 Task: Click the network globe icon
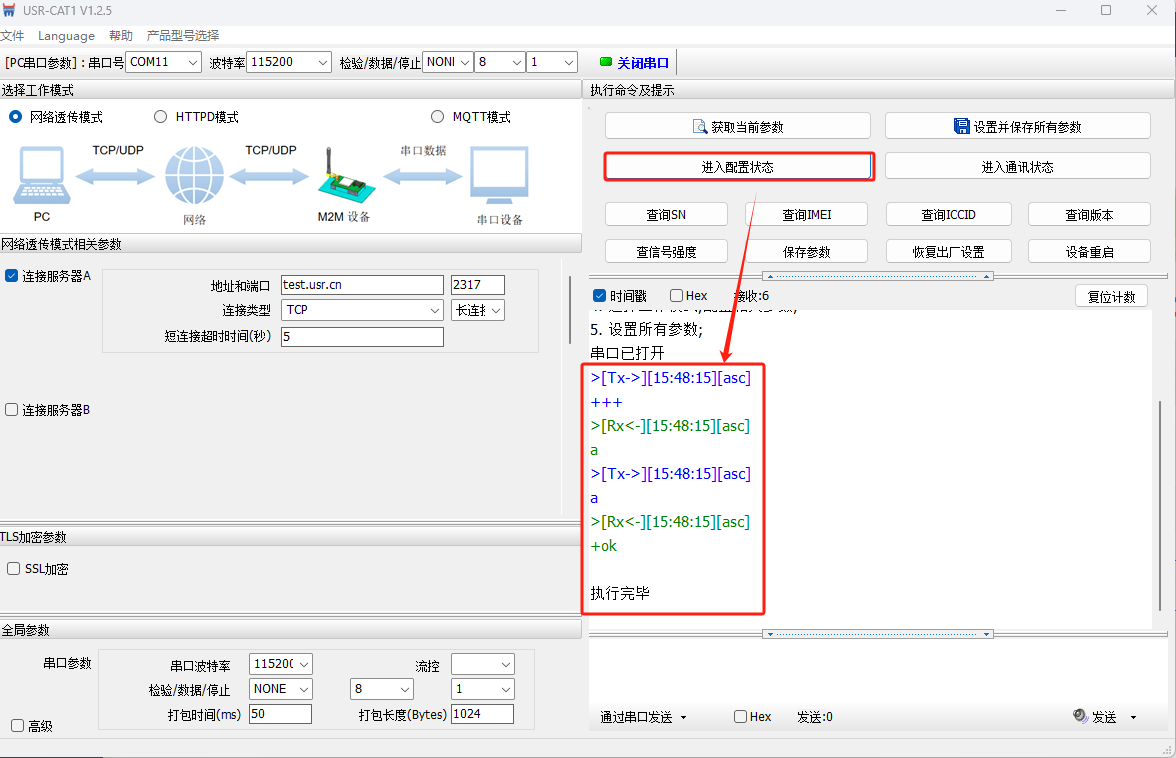(x=194, y=177)
